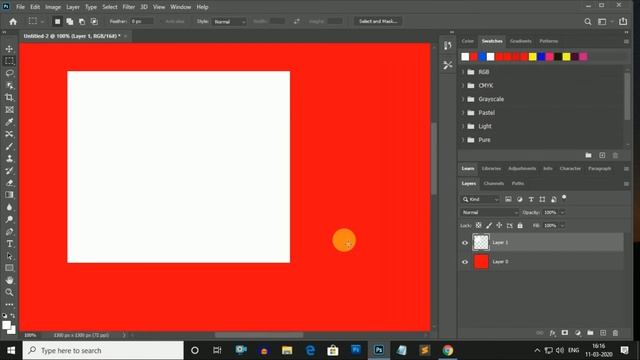This screenshot has height=360, width=640.
Task: Open the Select menu
Action: pos(109,7)
